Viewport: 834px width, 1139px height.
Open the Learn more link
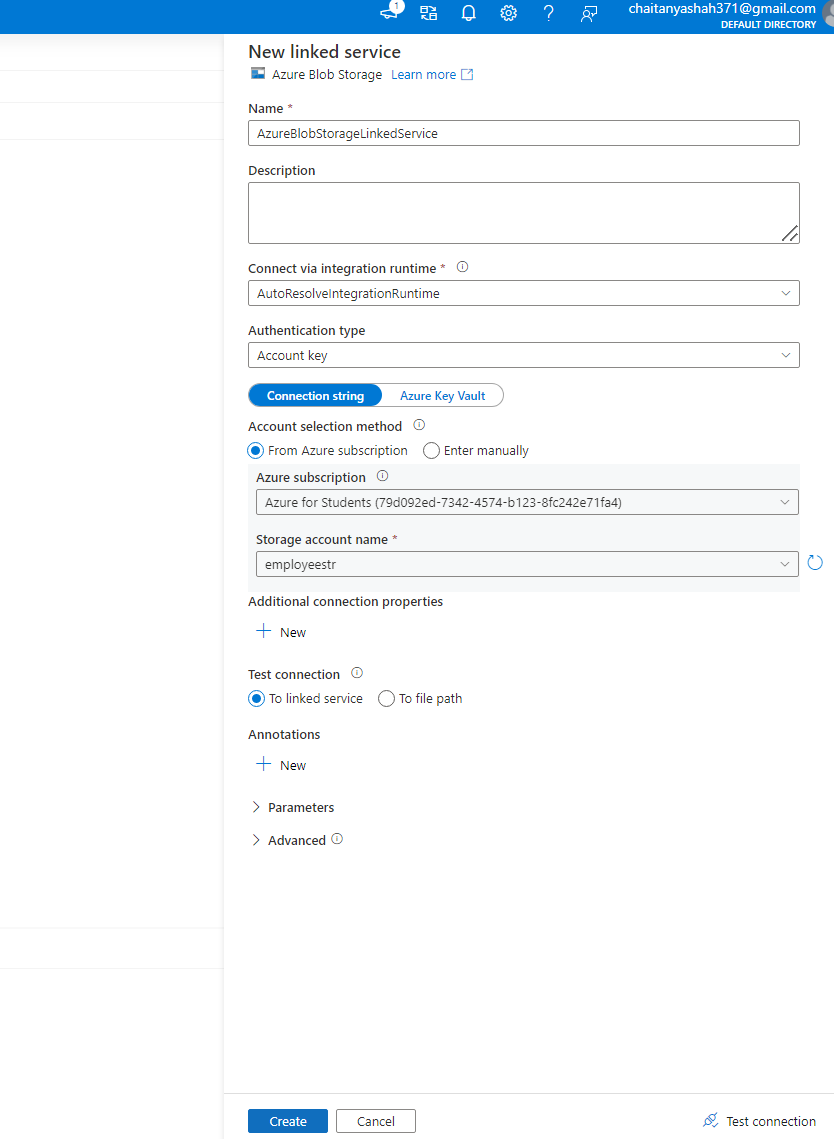click(424, 74)
